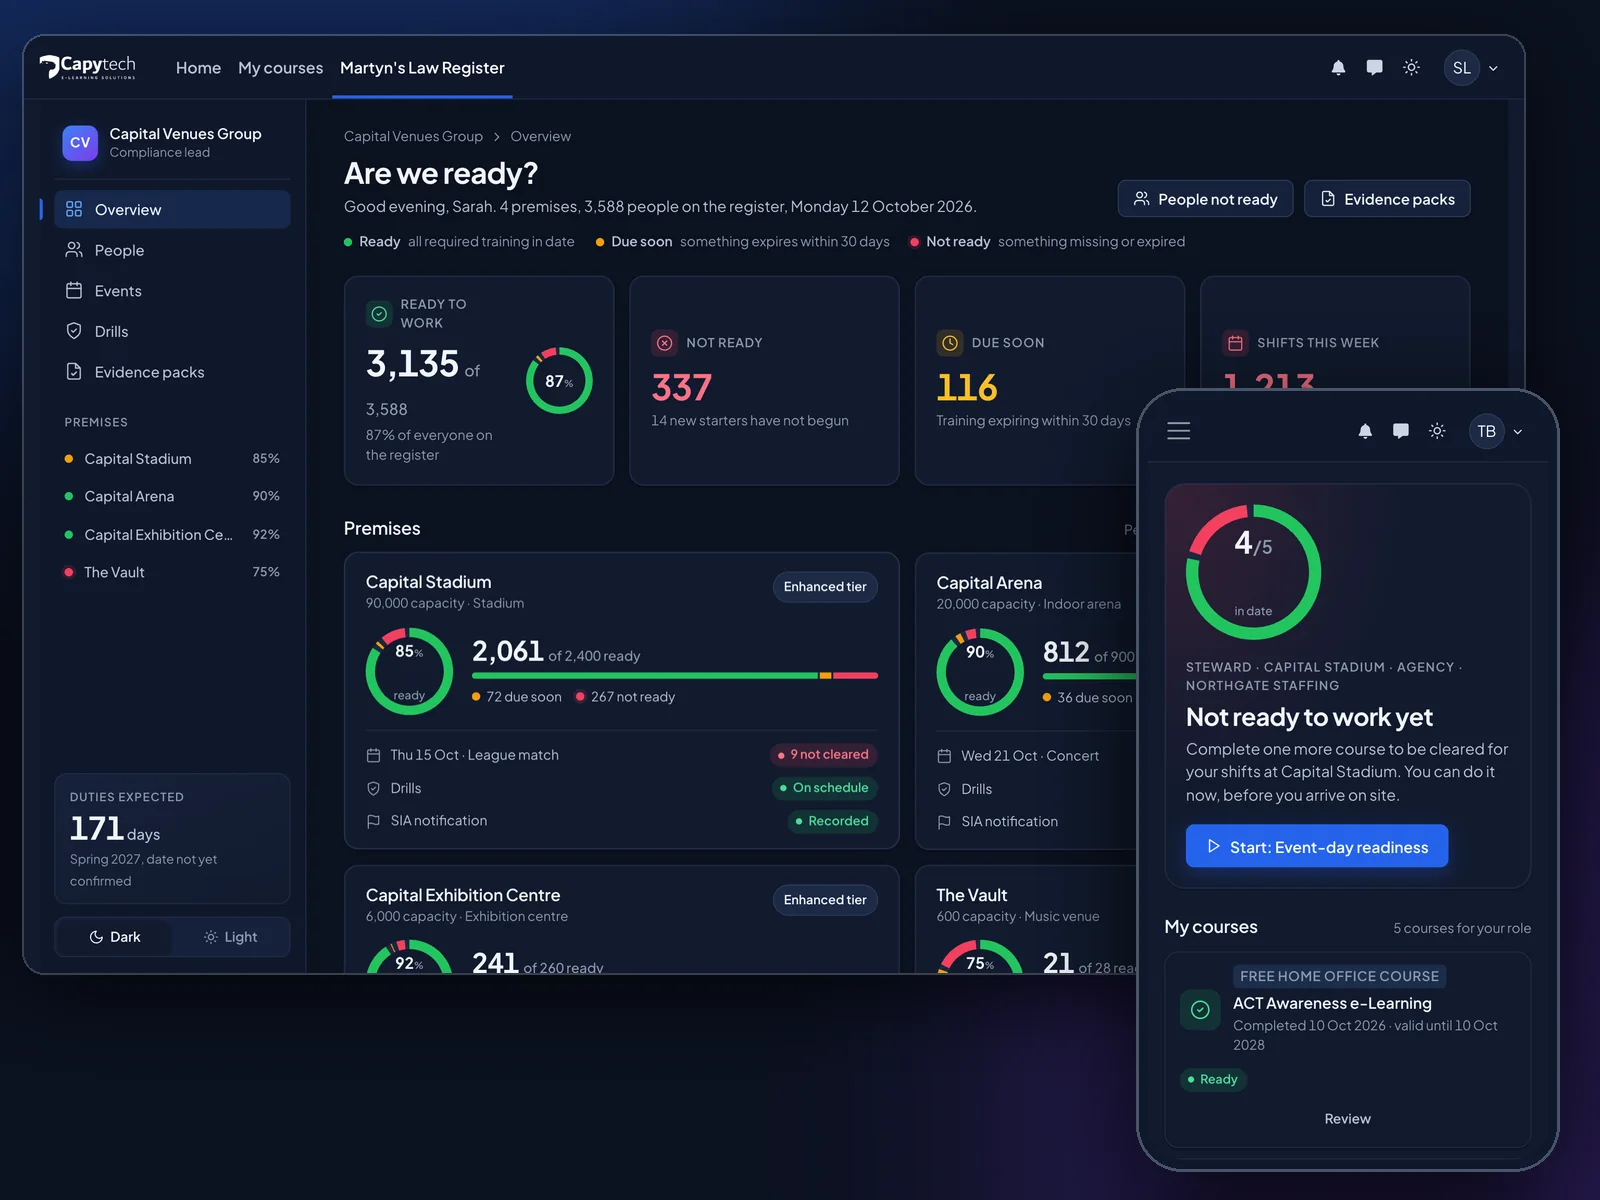Open Events in the sidebar
This screenshot has height=1200, width=1600.
172,291
